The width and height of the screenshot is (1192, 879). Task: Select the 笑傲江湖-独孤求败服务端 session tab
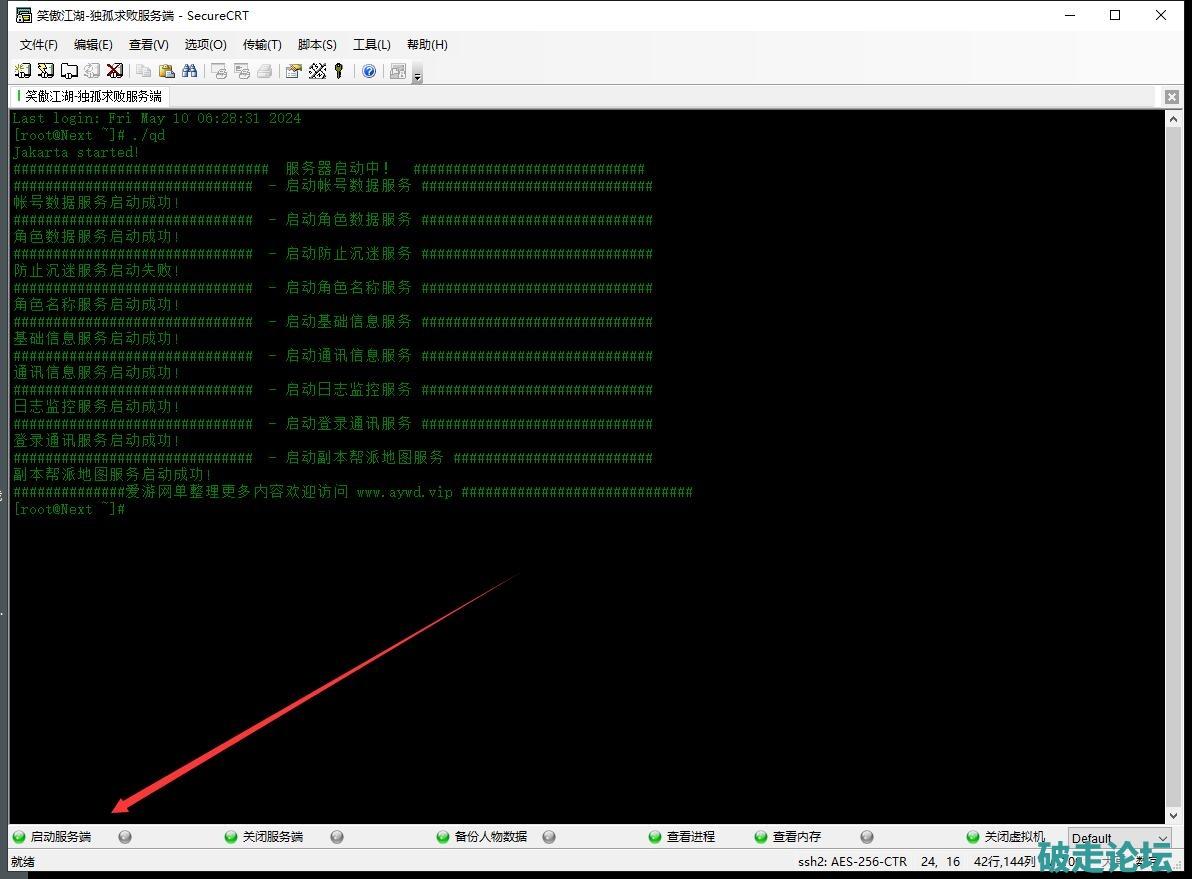coord(90,97)
